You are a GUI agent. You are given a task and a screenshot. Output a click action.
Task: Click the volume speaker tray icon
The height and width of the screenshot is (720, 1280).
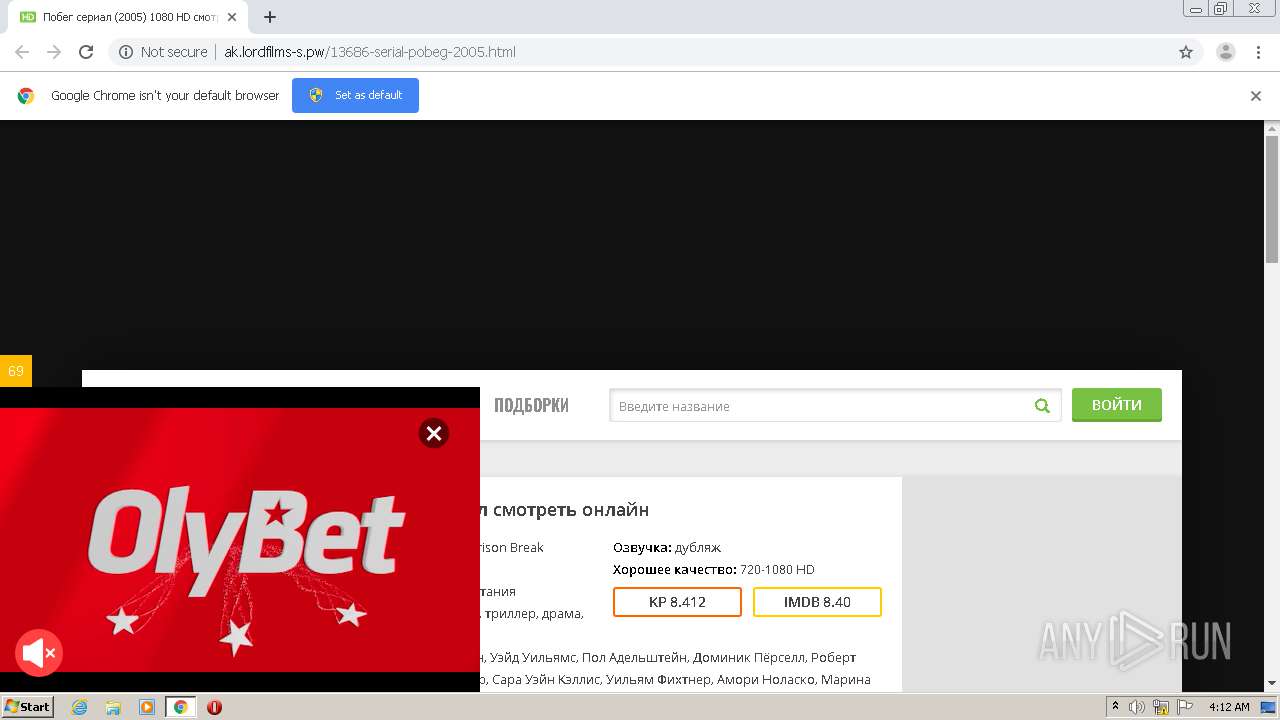1137,707
